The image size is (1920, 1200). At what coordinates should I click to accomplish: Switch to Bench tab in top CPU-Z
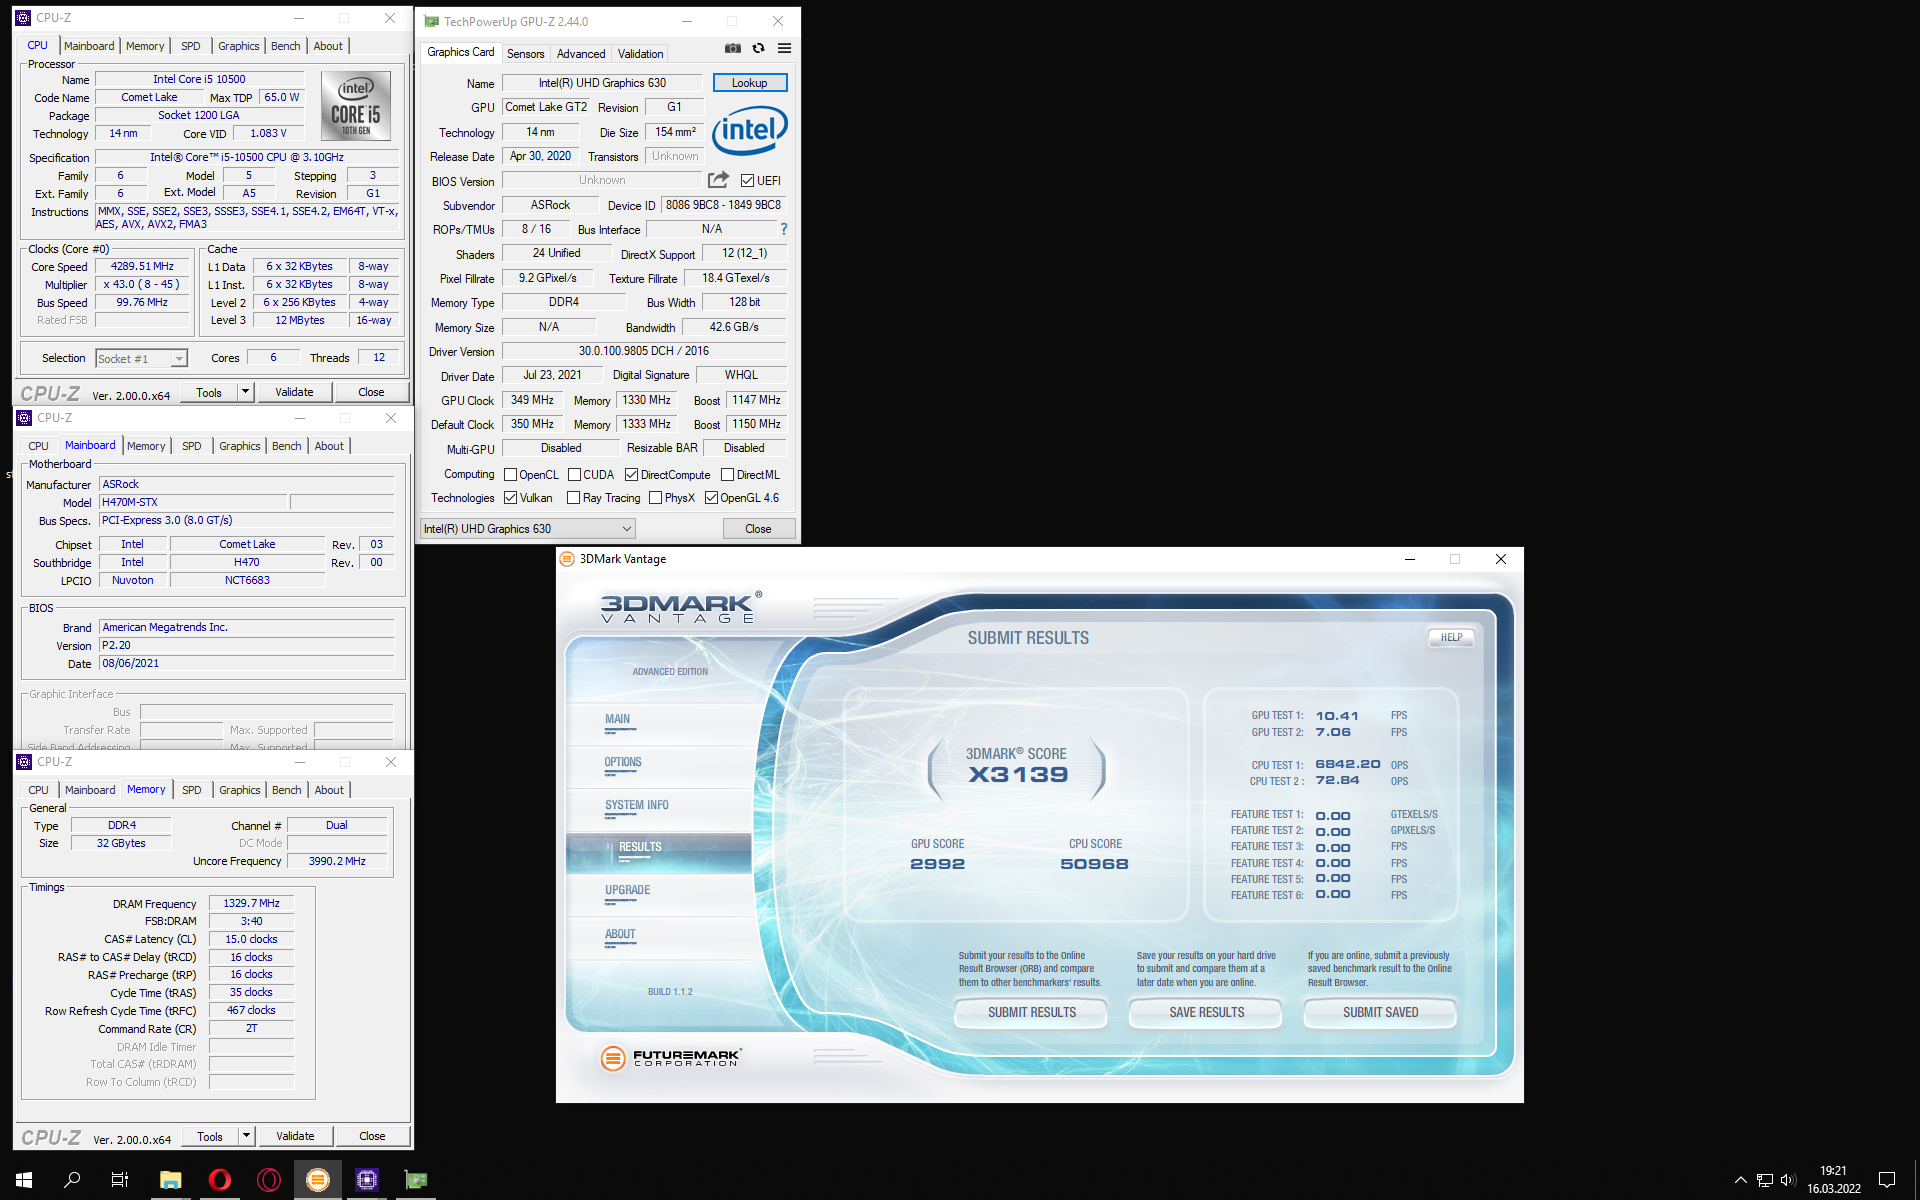click(285, 46)
